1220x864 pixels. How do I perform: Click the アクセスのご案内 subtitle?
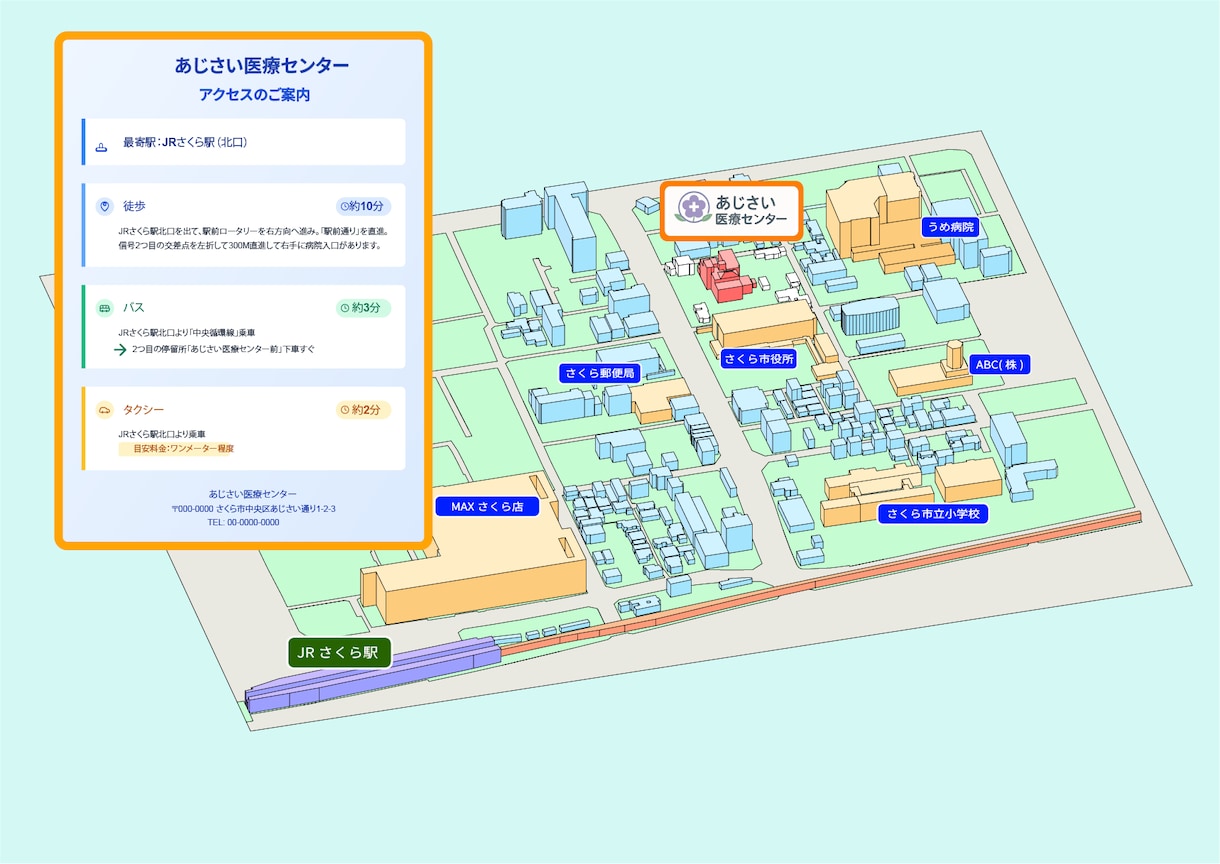click(254, 96)
